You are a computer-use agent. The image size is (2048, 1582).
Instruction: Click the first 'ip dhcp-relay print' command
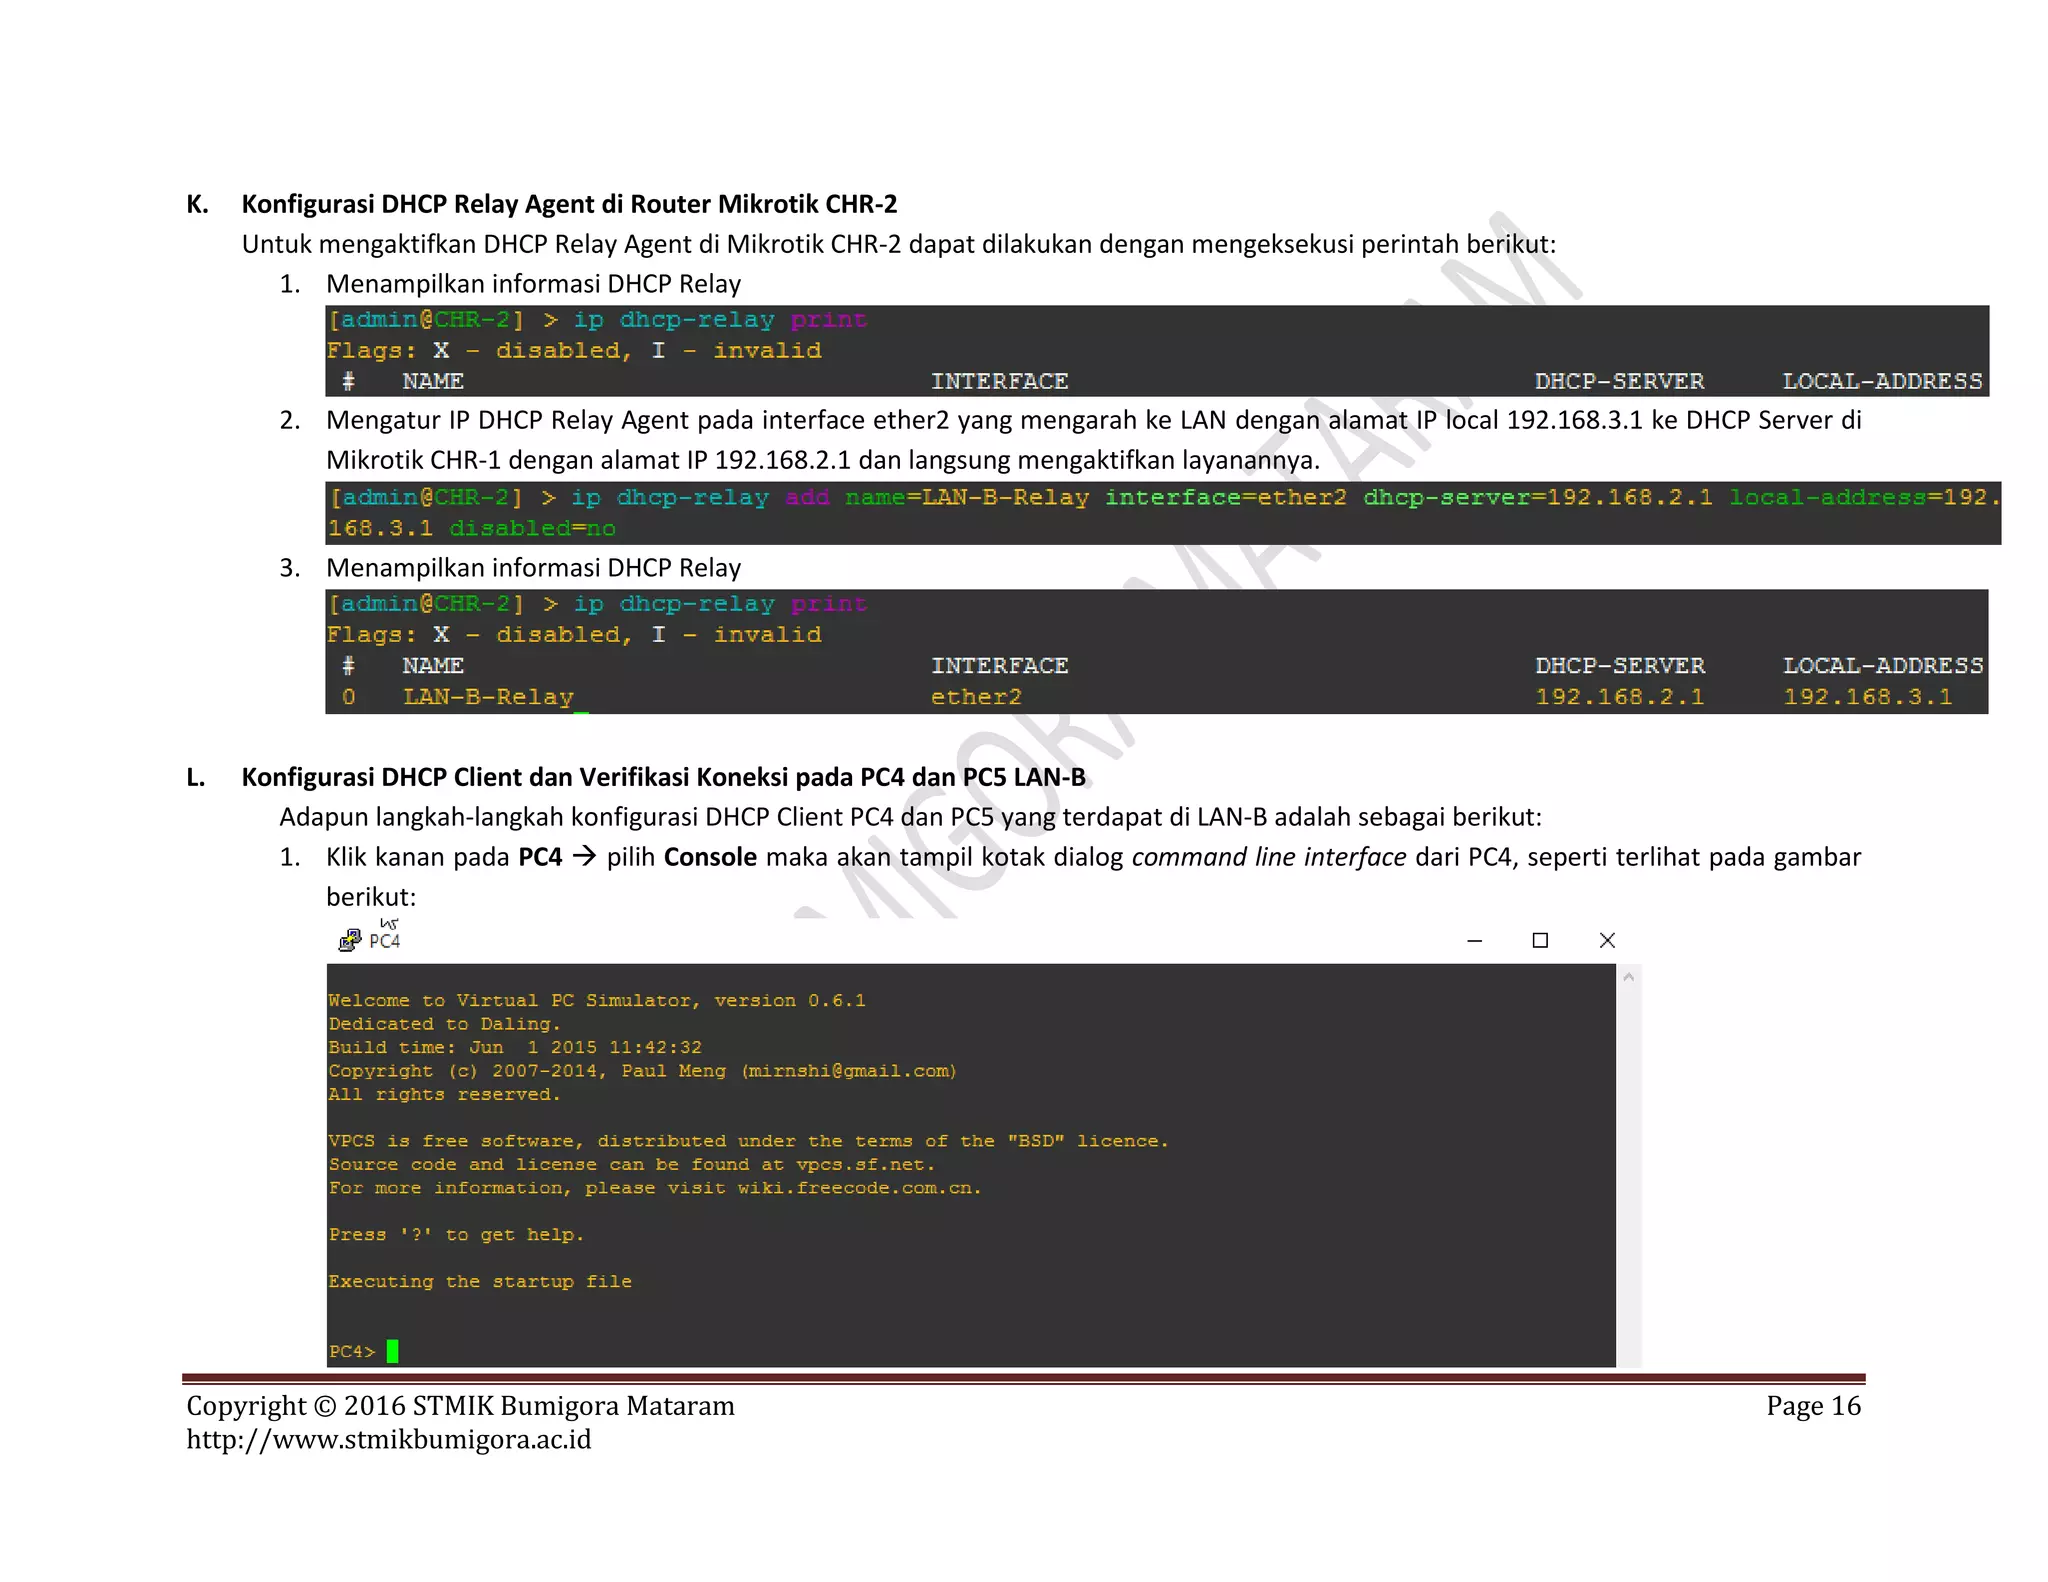719,320
